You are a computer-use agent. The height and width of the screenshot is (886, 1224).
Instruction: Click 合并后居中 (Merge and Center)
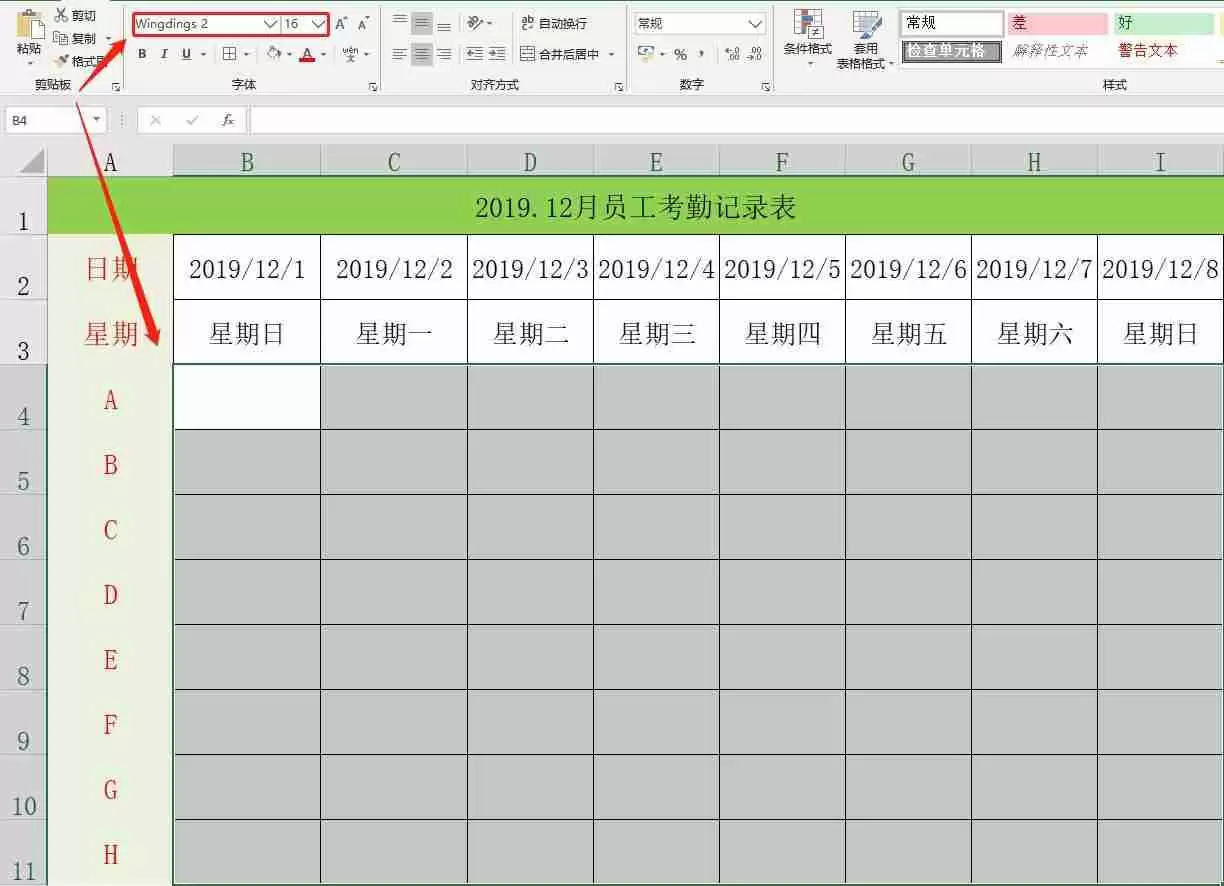point(560,55)
